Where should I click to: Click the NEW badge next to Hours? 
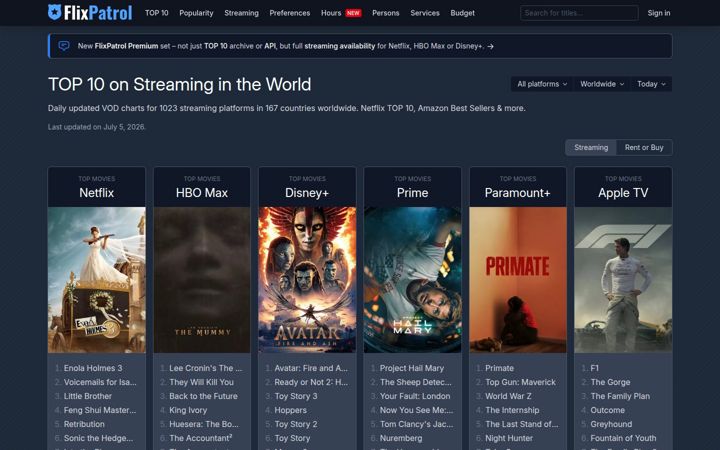point(353,13)
